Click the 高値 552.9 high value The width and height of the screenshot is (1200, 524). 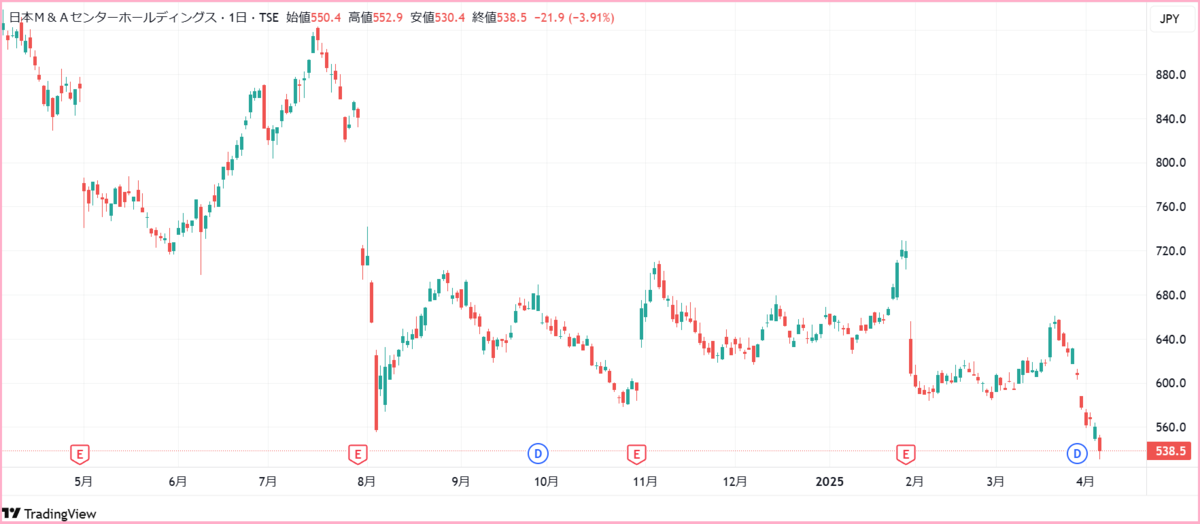click(x=375, y=18)
